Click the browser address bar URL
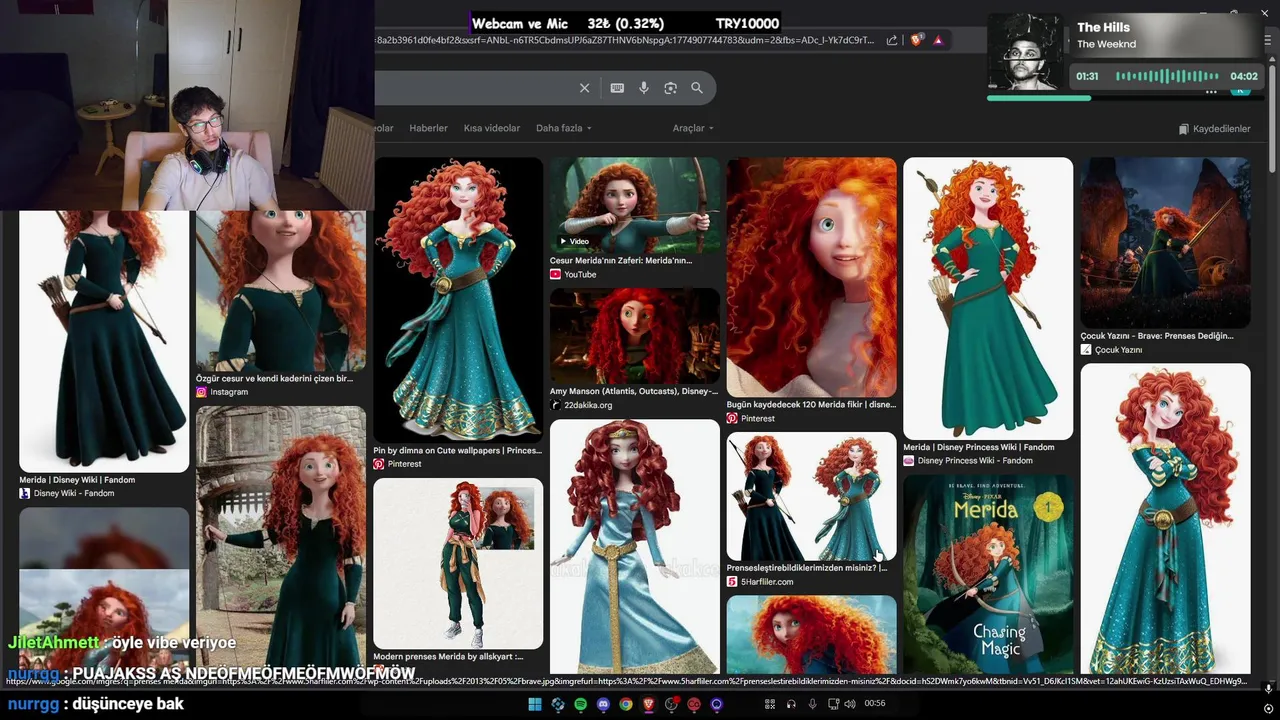Image resolution: width=1280 pixels, height=720 pixels. tap(625, 40)
